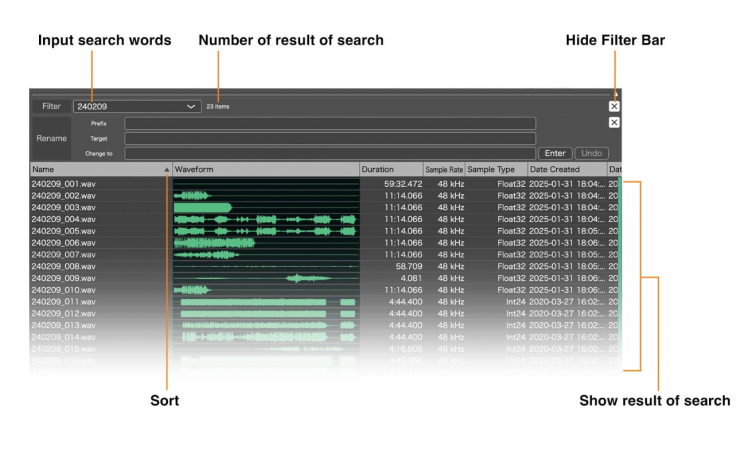Image resolution: width=740 pixels, height=450 pixels.
Task: Click the Rename button
Action: click(51, 139)
